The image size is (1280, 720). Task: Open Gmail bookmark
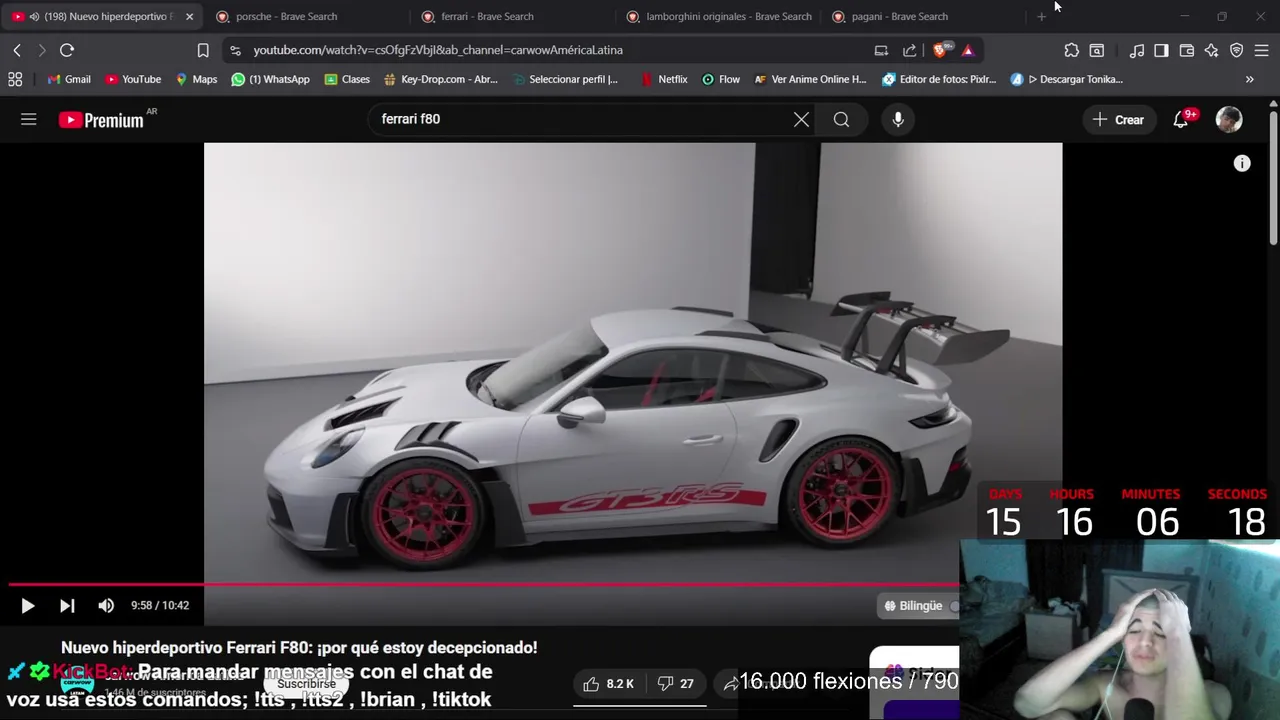(69, 79)
